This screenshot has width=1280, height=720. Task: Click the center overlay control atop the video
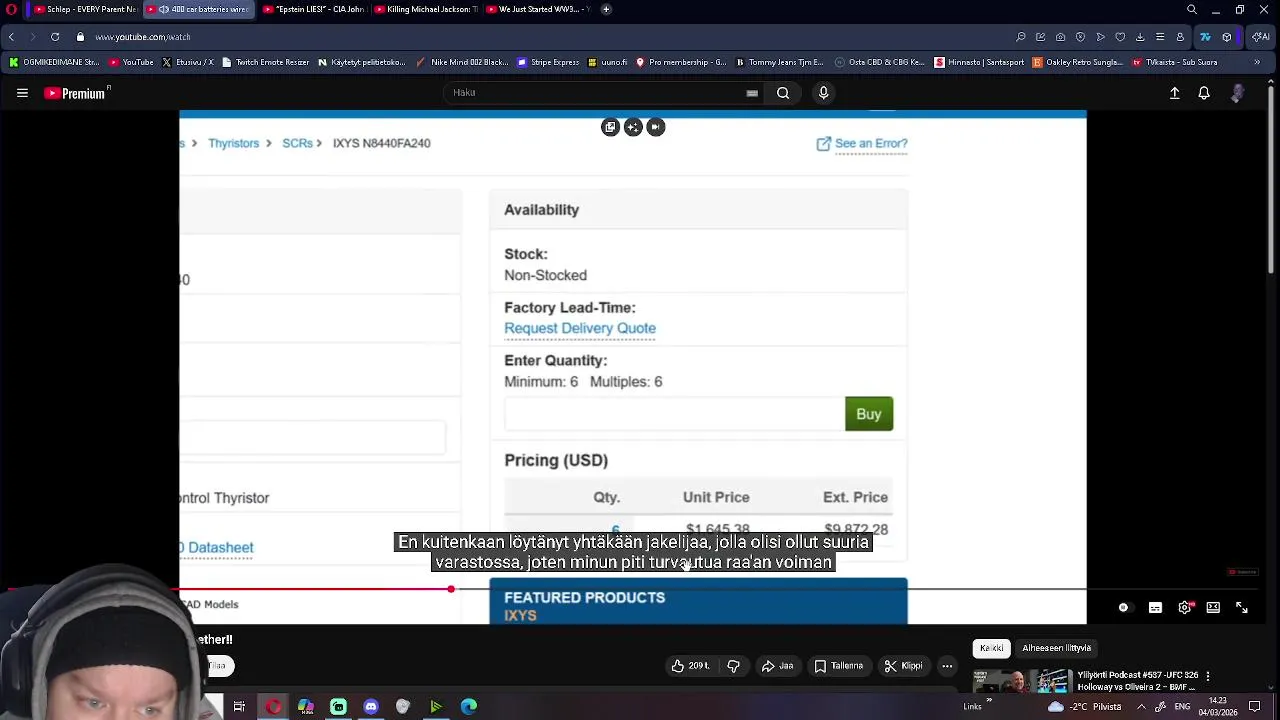point(633,127)
